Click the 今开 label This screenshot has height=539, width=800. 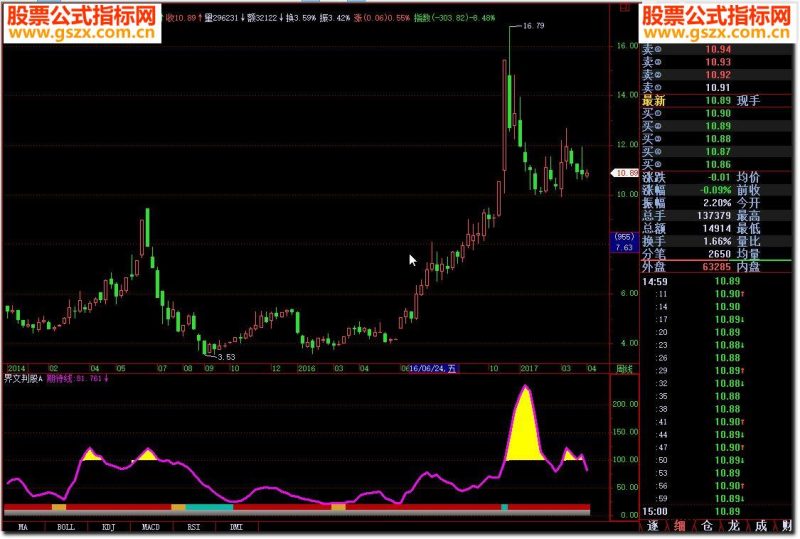[x=748, y=203]
